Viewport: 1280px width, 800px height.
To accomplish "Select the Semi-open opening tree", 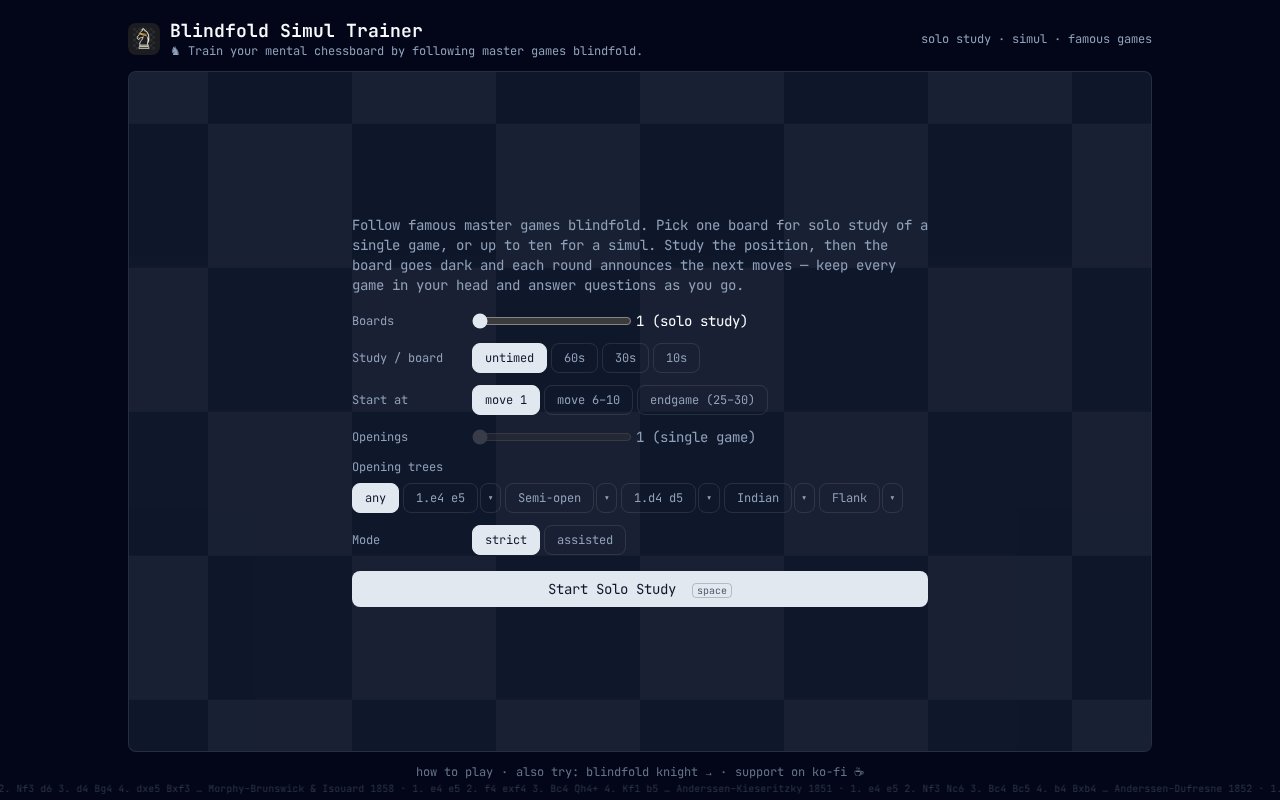I will click(x=549, y=498).
